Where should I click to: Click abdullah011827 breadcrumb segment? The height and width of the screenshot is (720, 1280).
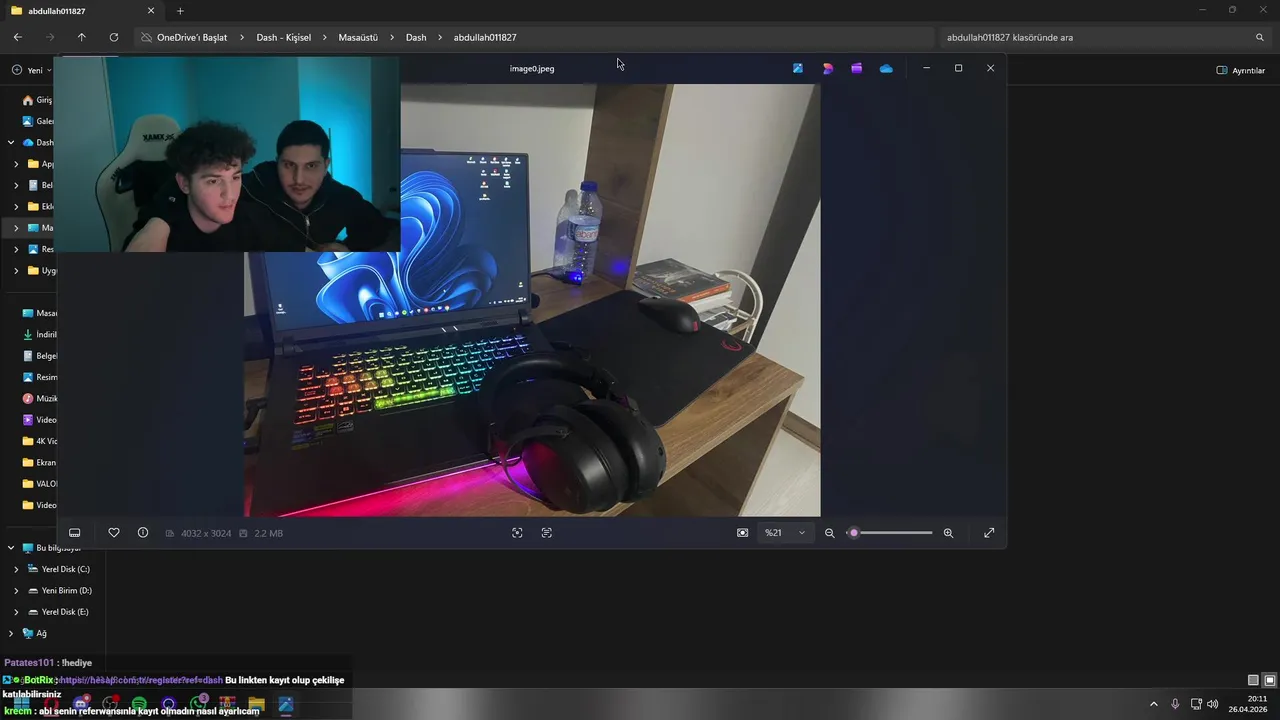485,37
